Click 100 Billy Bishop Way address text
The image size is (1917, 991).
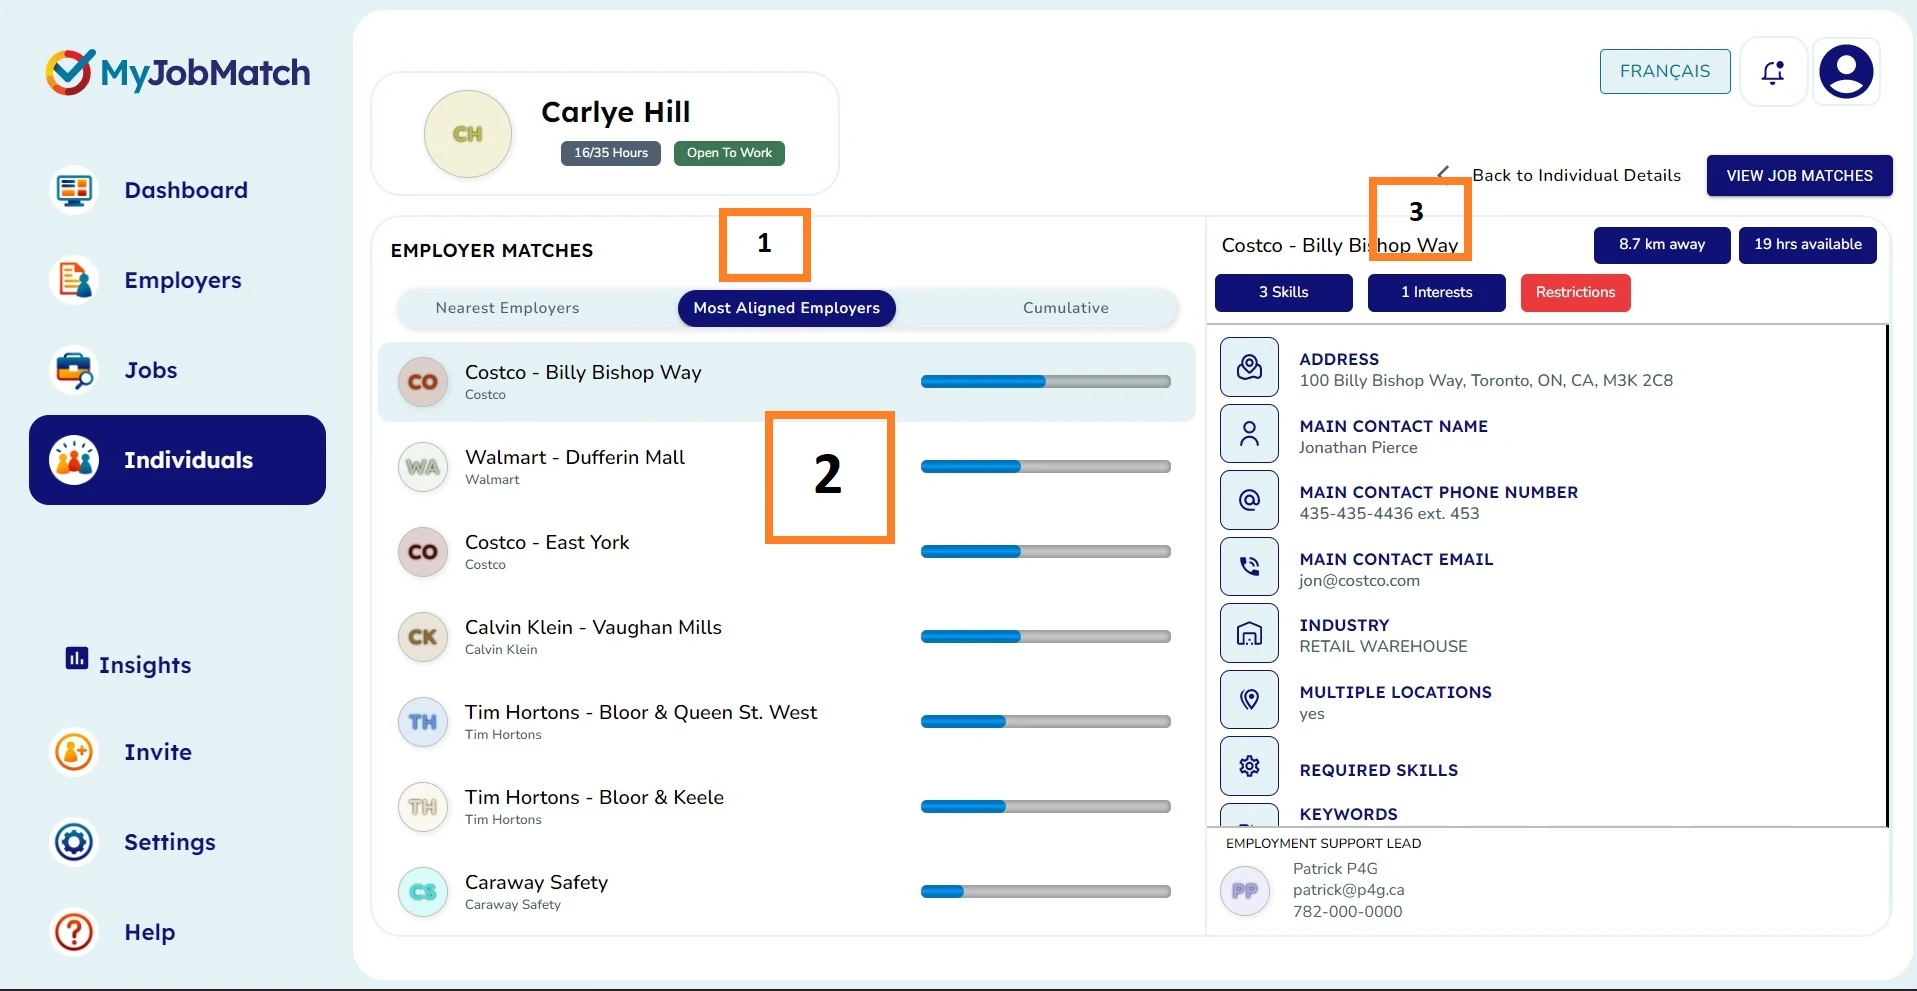click(1486, 381)
